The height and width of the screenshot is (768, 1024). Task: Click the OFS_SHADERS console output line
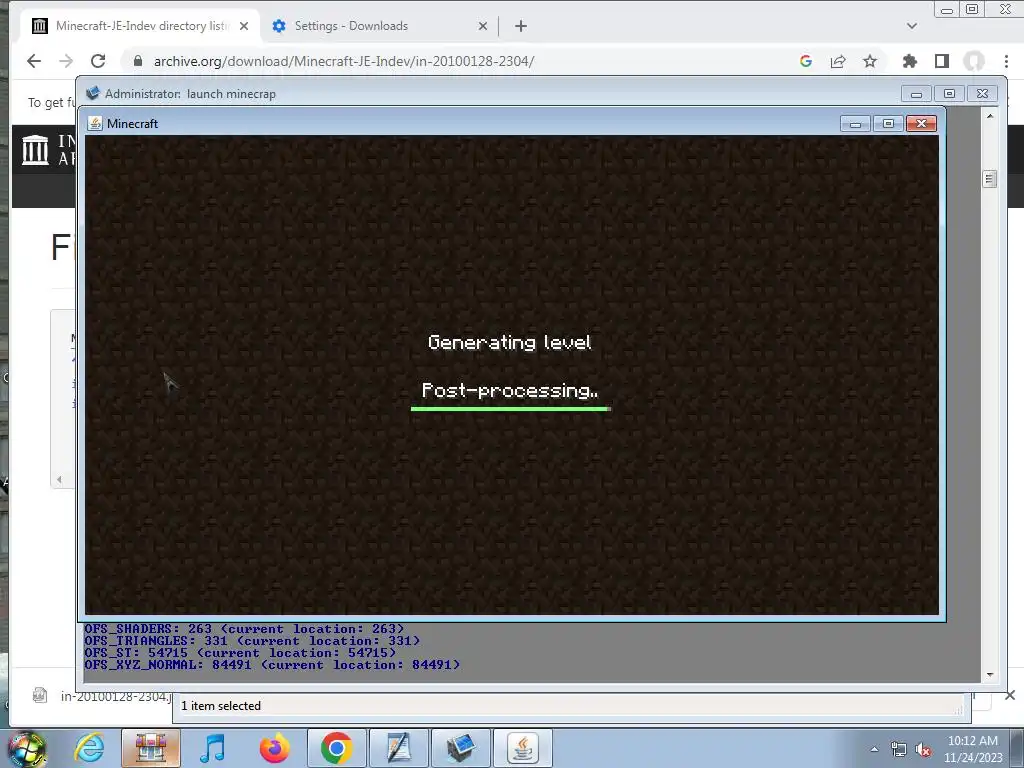coord(244,629)
